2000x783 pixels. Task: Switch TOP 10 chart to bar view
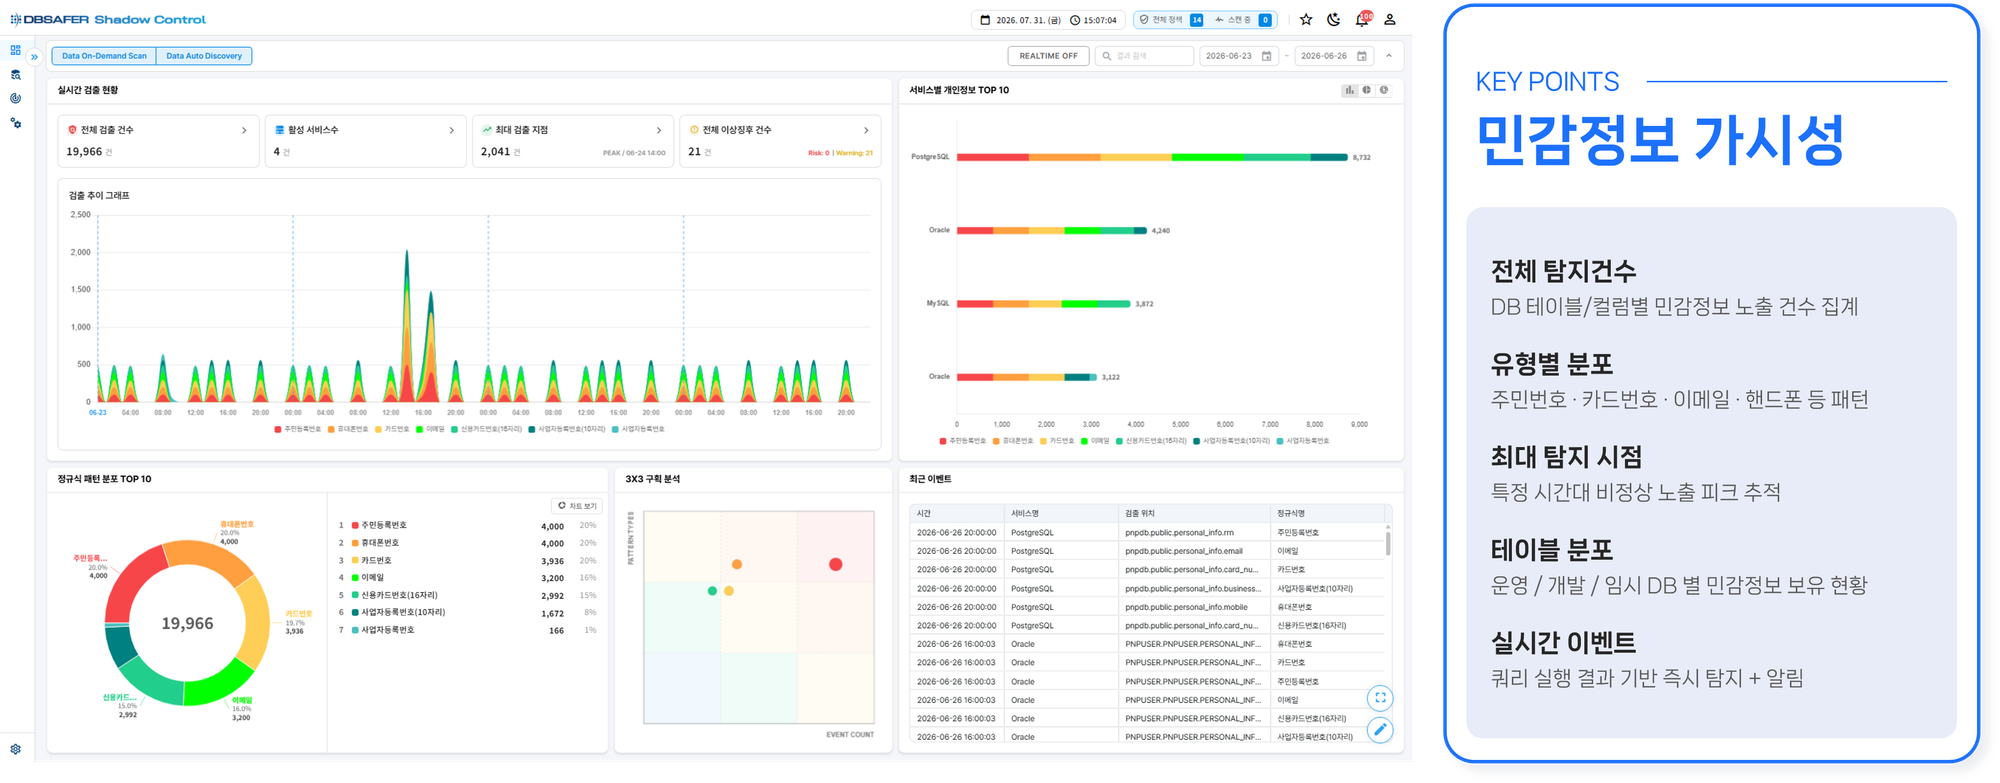point(1350,90)
